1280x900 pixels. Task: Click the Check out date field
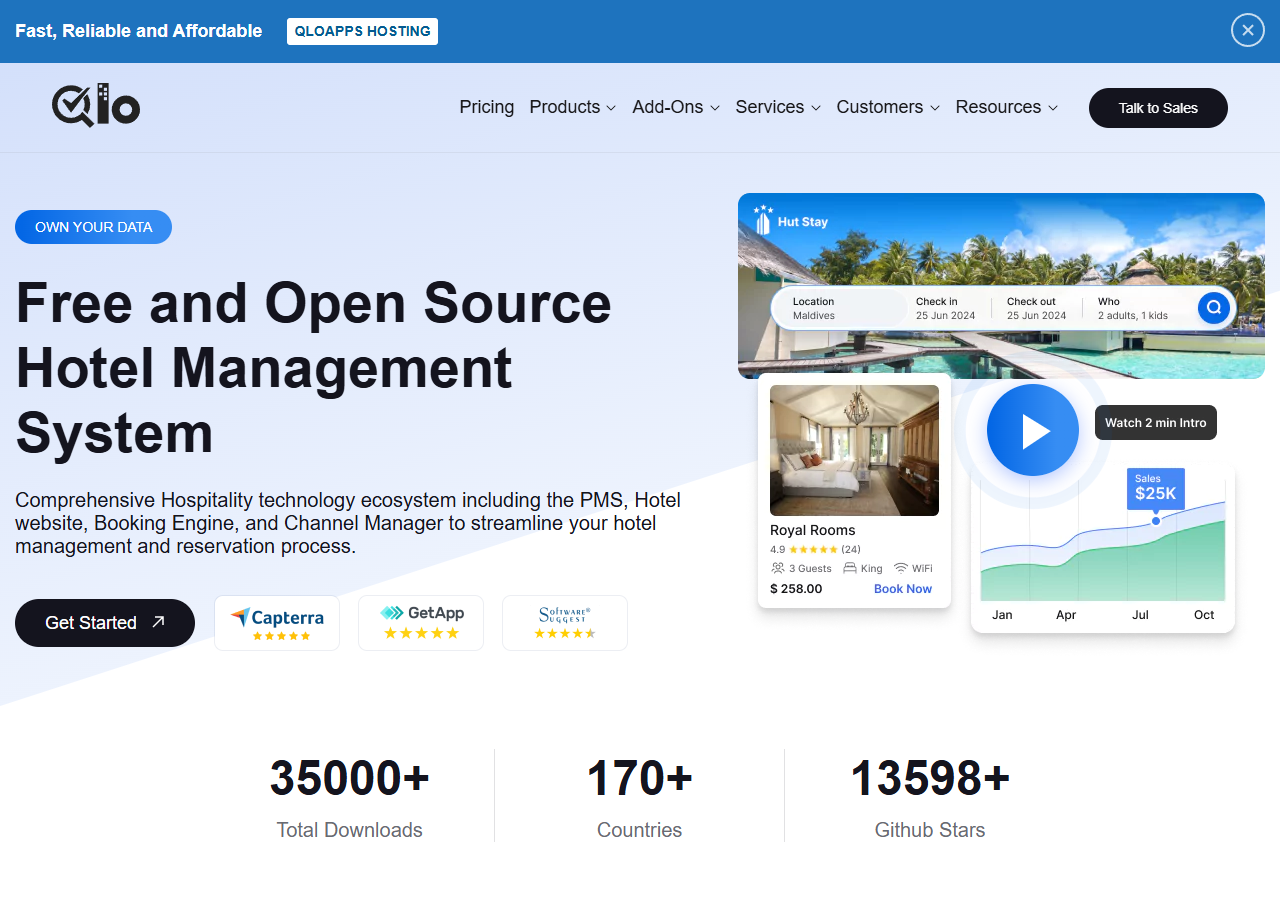[x=1037, y=308]
